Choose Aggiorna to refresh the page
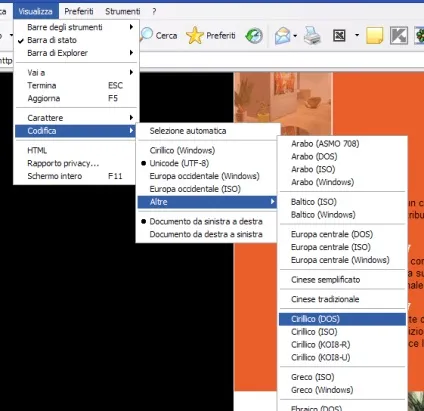This screenshot has height=411, width=424. (x=76, y=98)
